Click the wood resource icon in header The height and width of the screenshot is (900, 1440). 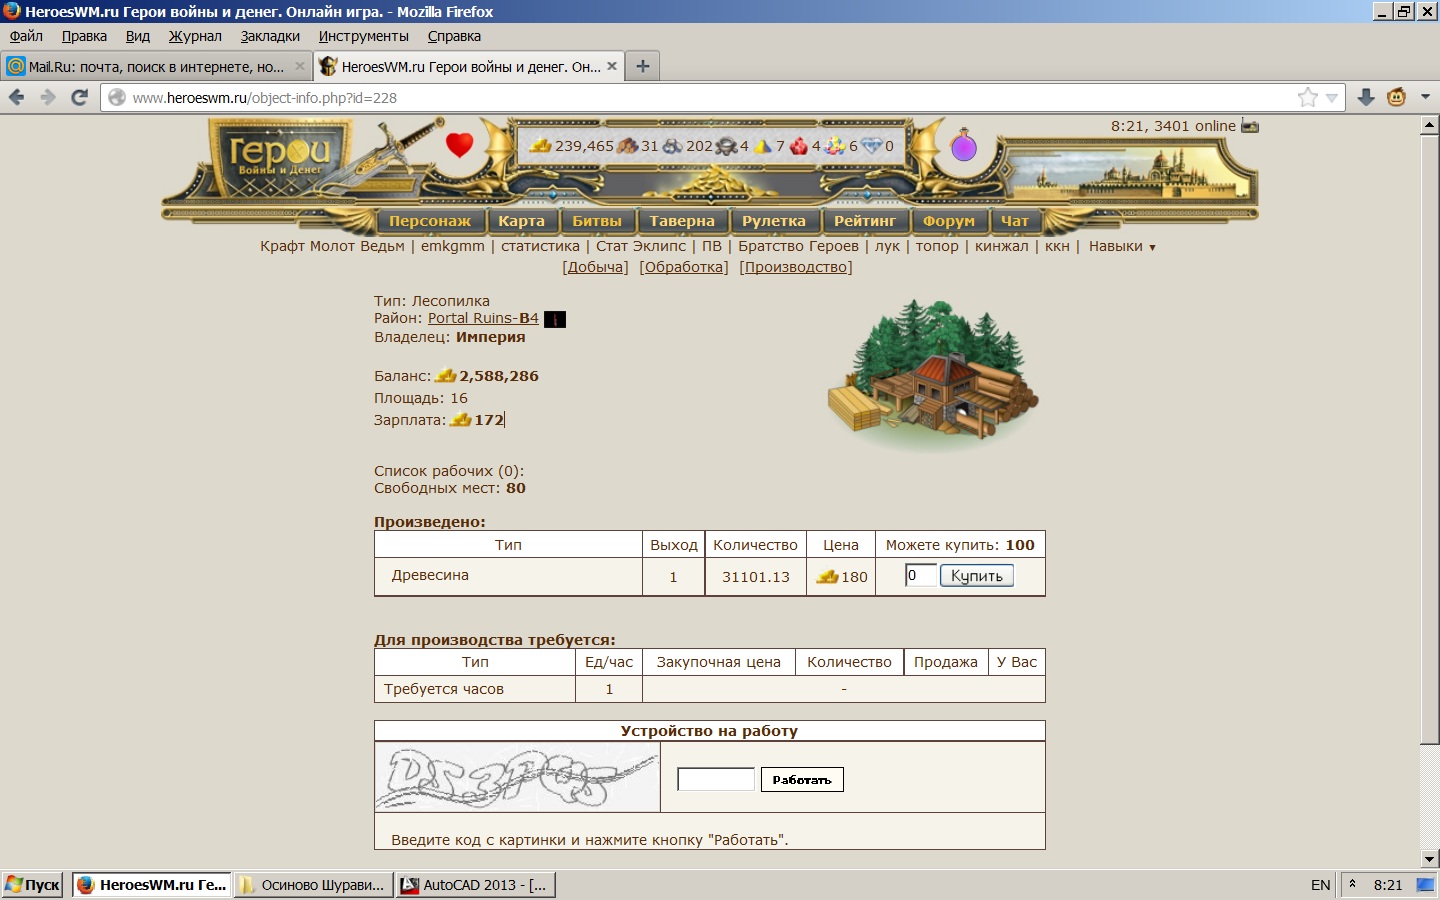[x=627, y=146]
